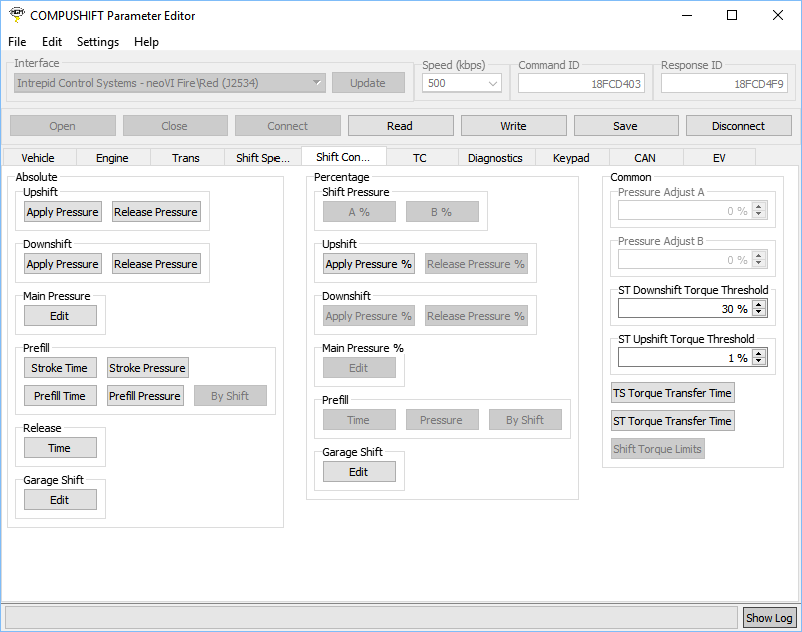This screenshot has width=802, height=632.
Task: Select the Keypad tab
Action: (571, 158)
